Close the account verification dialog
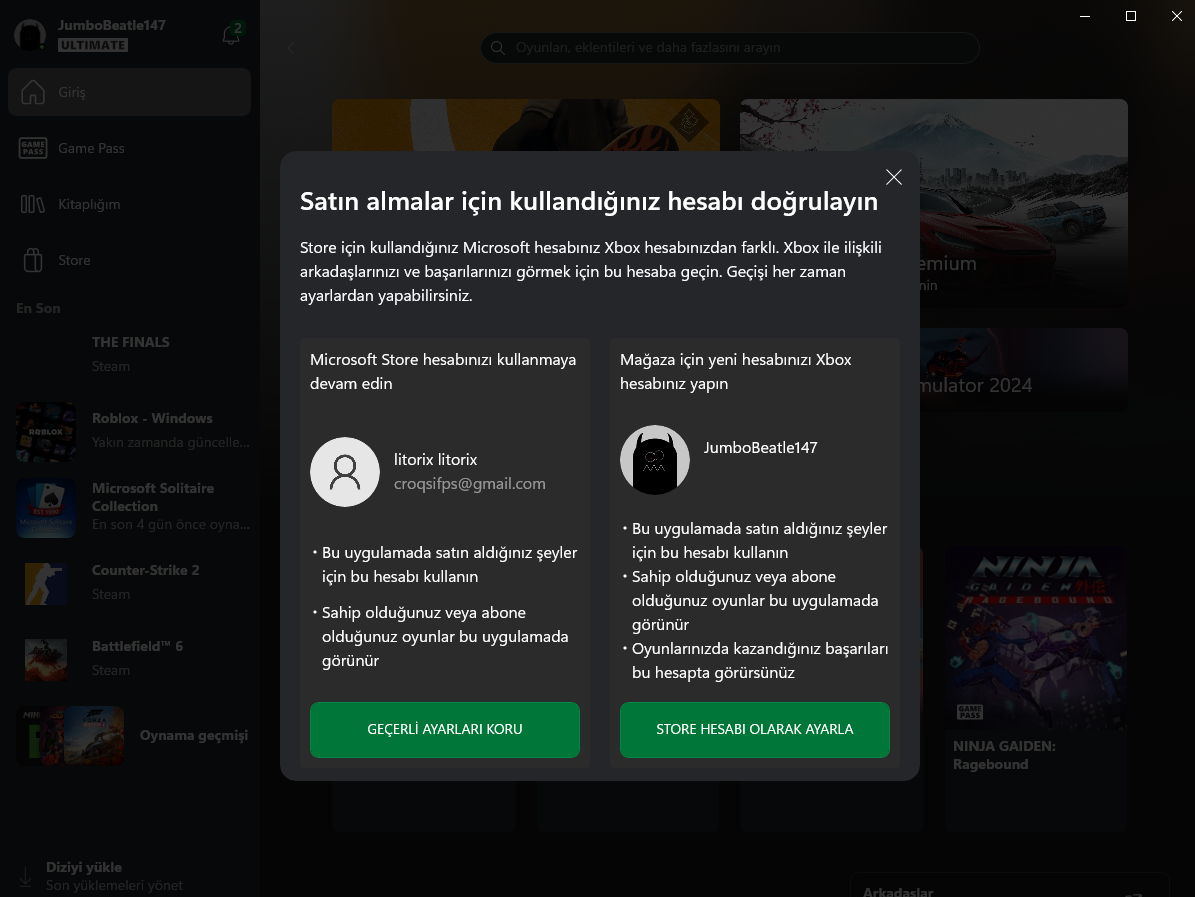 [x=894, y=178]
